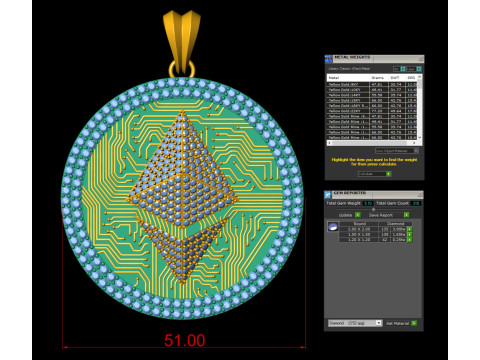Toggle the Use Object Materials checkbox
Viewport: 480px width, 360px height.
point(416,151)
